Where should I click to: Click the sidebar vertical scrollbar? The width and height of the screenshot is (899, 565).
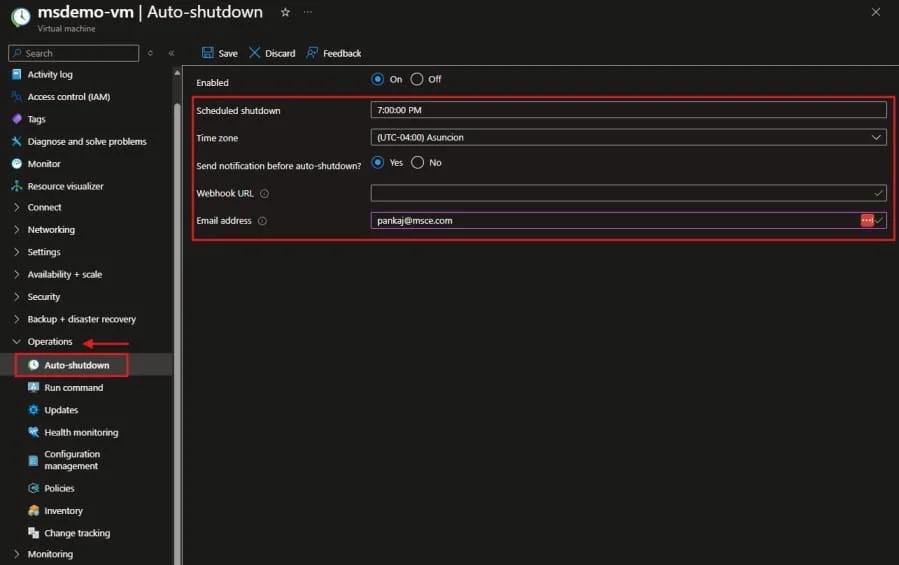click(177, 333)
